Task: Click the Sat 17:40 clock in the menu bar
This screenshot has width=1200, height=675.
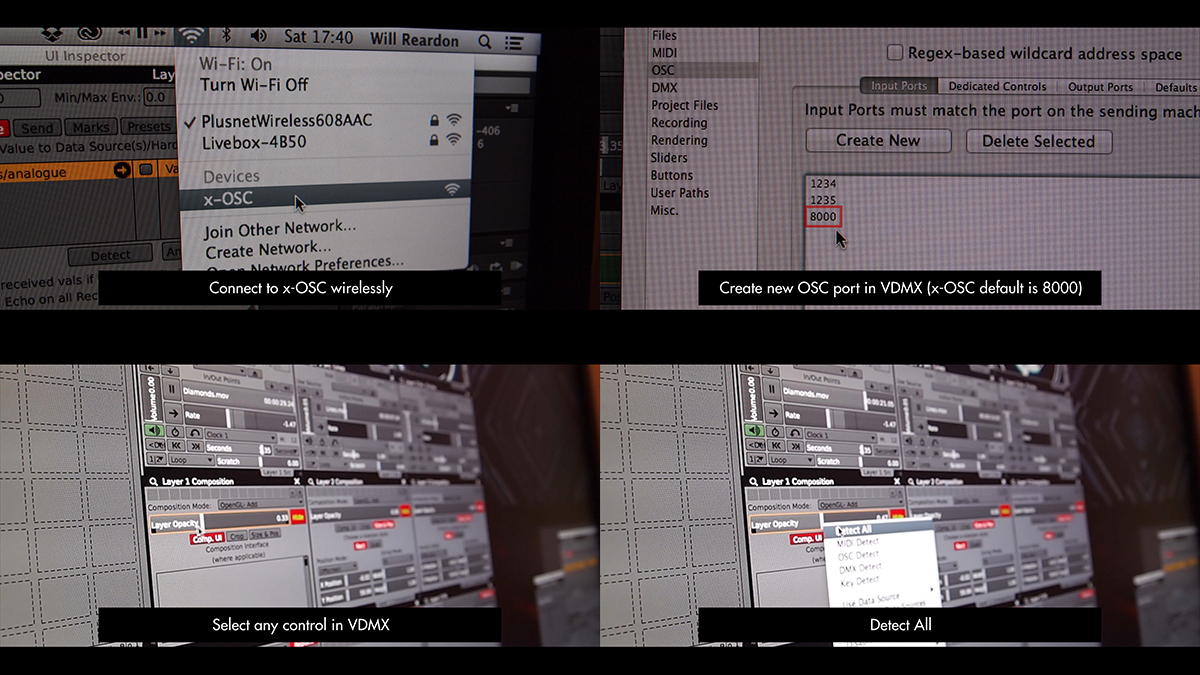Action: pyautogui.click(x=318, y=37)
